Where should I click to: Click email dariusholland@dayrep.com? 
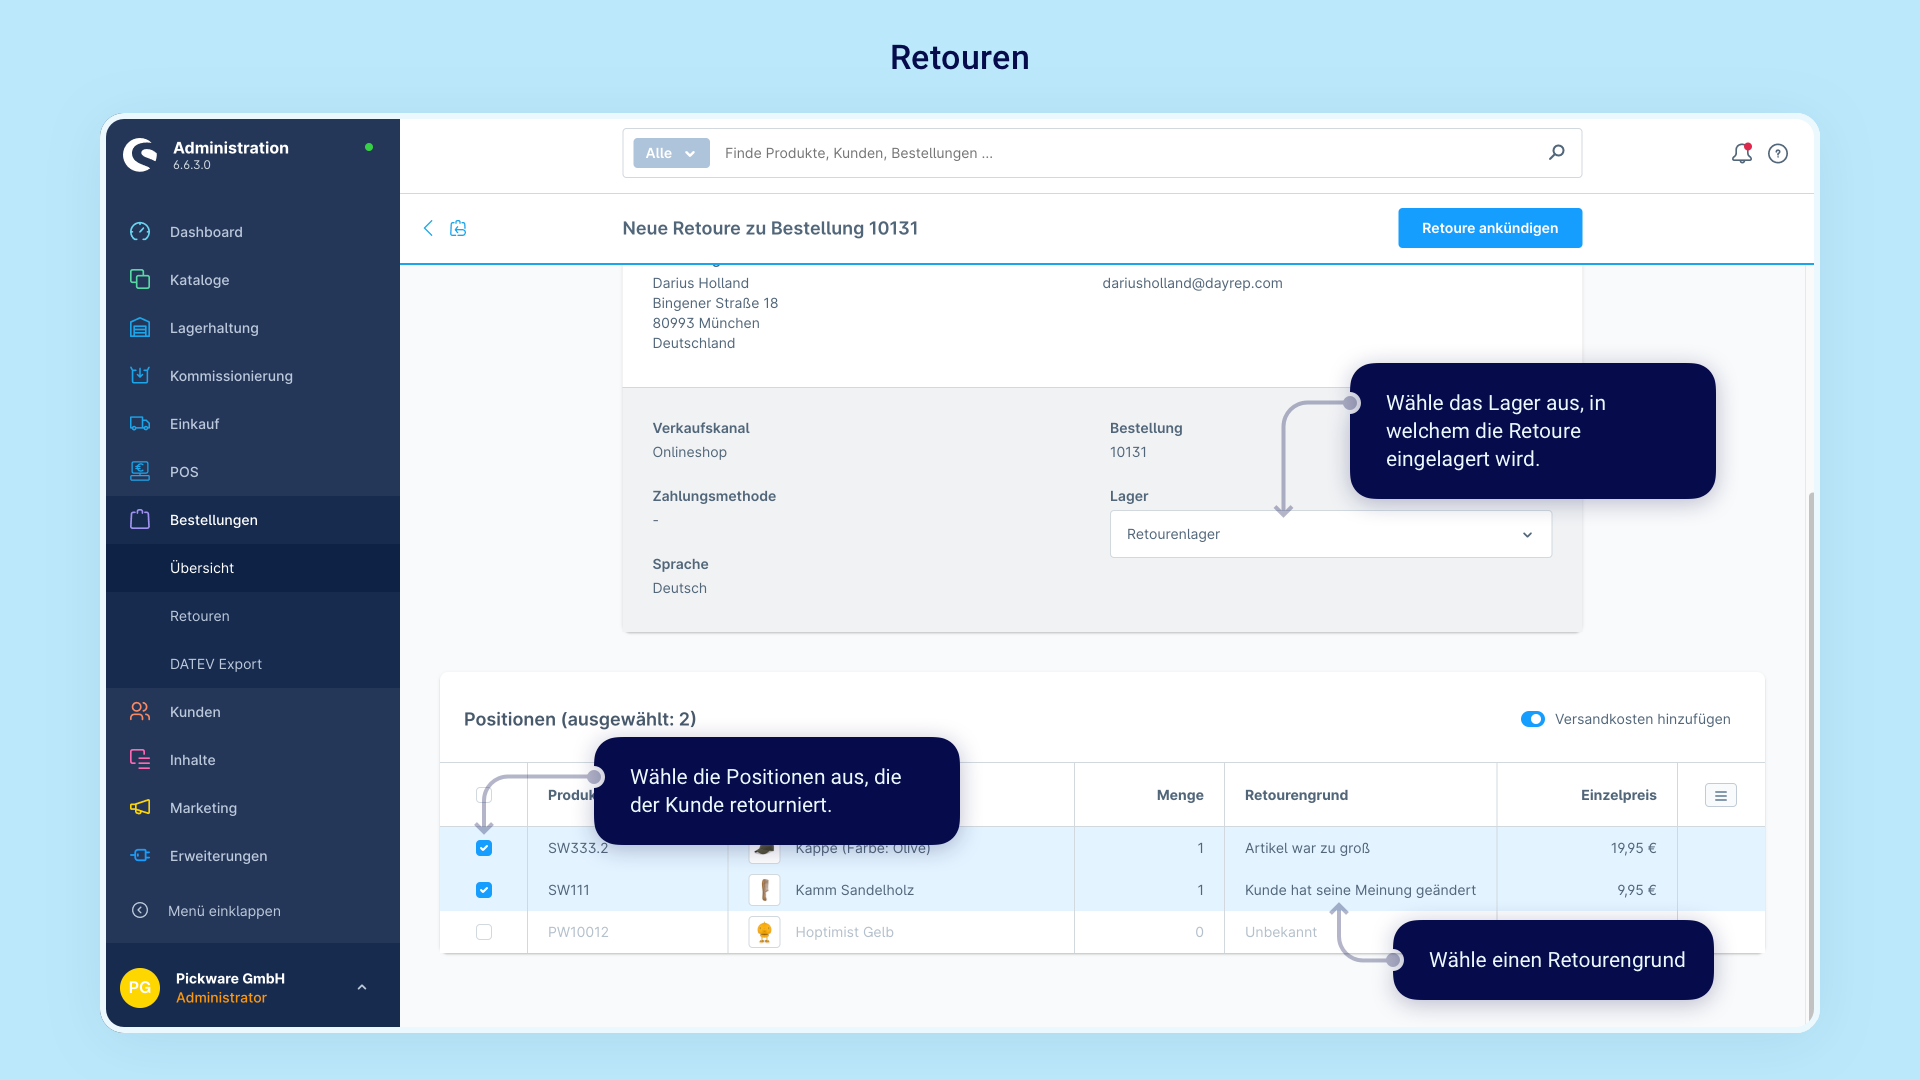pos(1192,283)
